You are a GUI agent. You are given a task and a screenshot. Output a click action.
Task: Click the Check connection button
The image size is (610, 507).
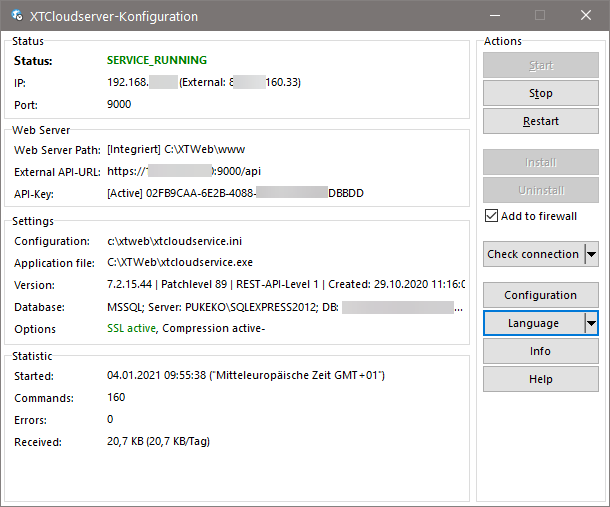click(532, 254)
